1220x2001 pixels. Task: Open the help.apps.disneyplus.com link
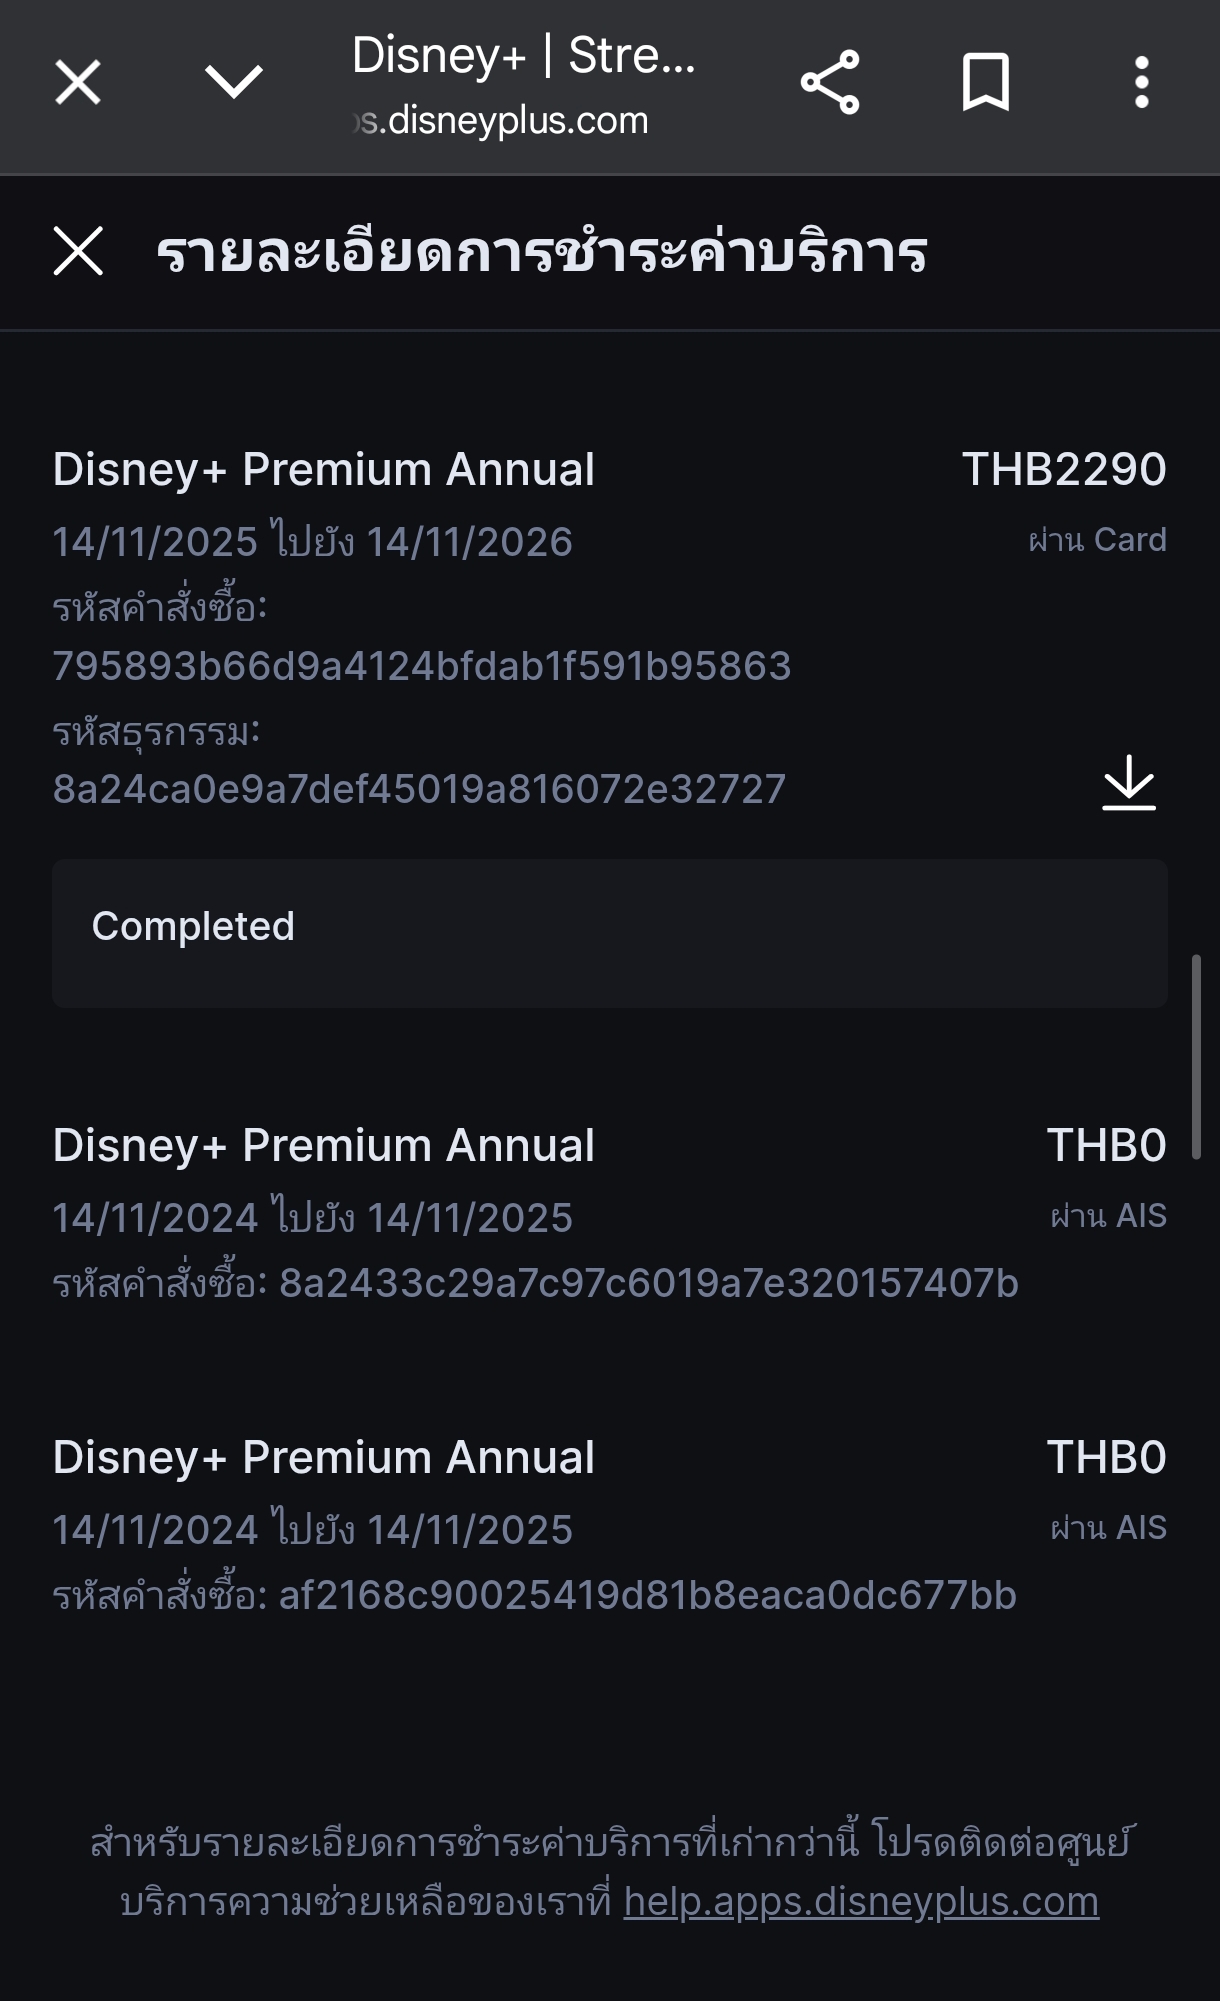[x=861, y=1901]
